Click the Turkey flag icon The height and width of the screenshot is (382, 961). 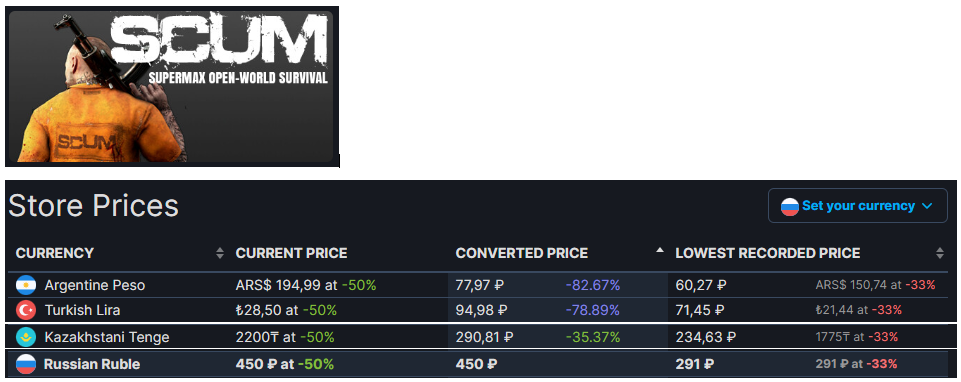point(26,310)
